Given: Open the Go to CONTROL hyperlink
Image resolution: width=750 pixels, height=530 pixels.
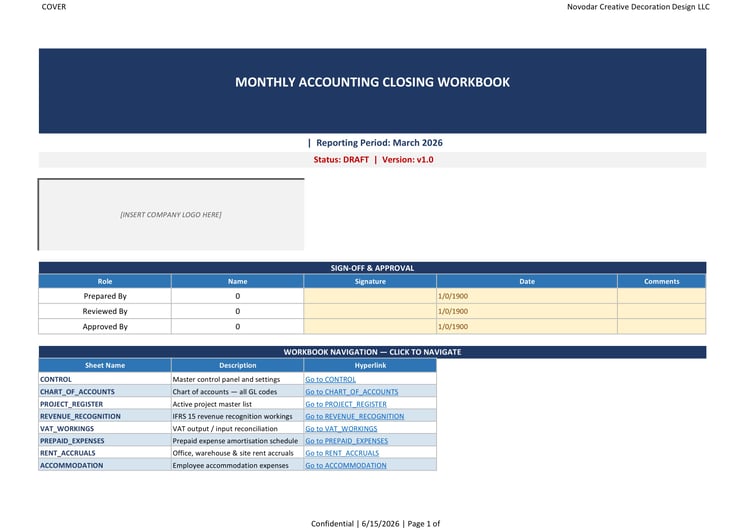Looking at the screenshot, I should tap(331, 379).
